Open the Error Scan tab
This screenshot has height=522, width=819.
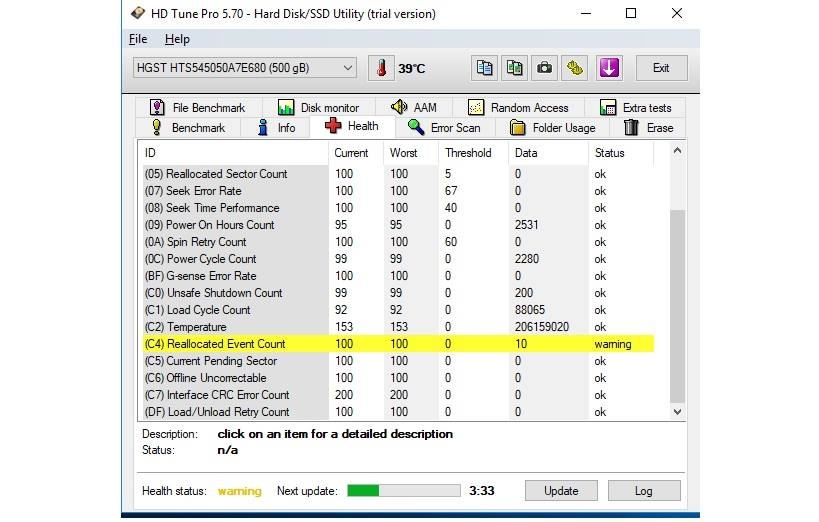click(x=444, y=127)
